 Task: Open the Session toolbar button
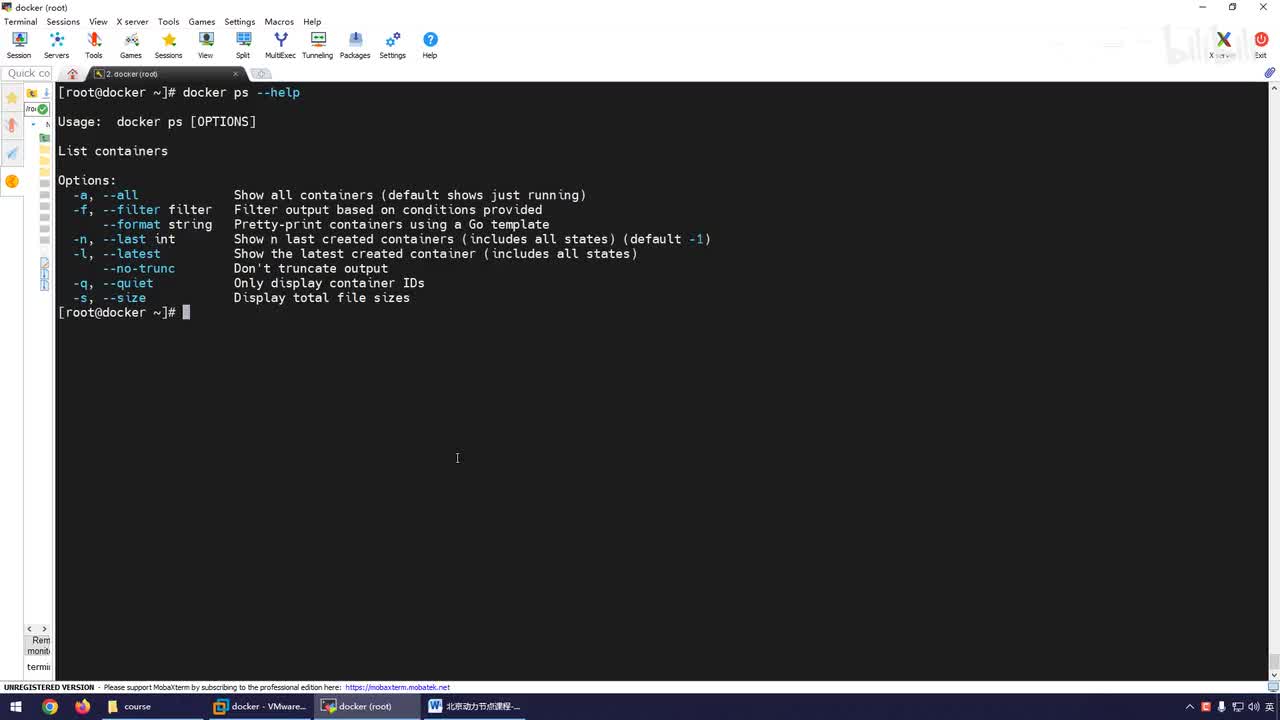tap(19, 45)
